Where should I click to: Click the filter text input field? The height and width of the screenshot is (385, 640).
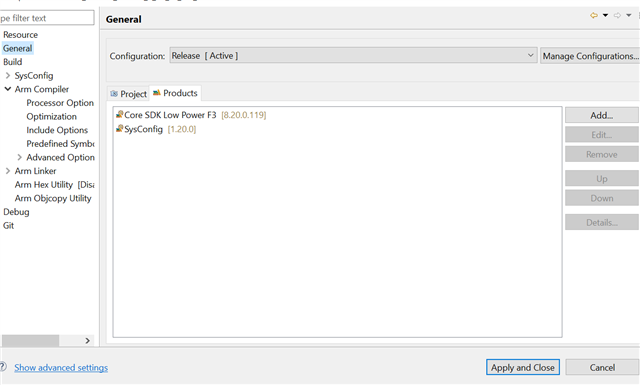[47, 18]
